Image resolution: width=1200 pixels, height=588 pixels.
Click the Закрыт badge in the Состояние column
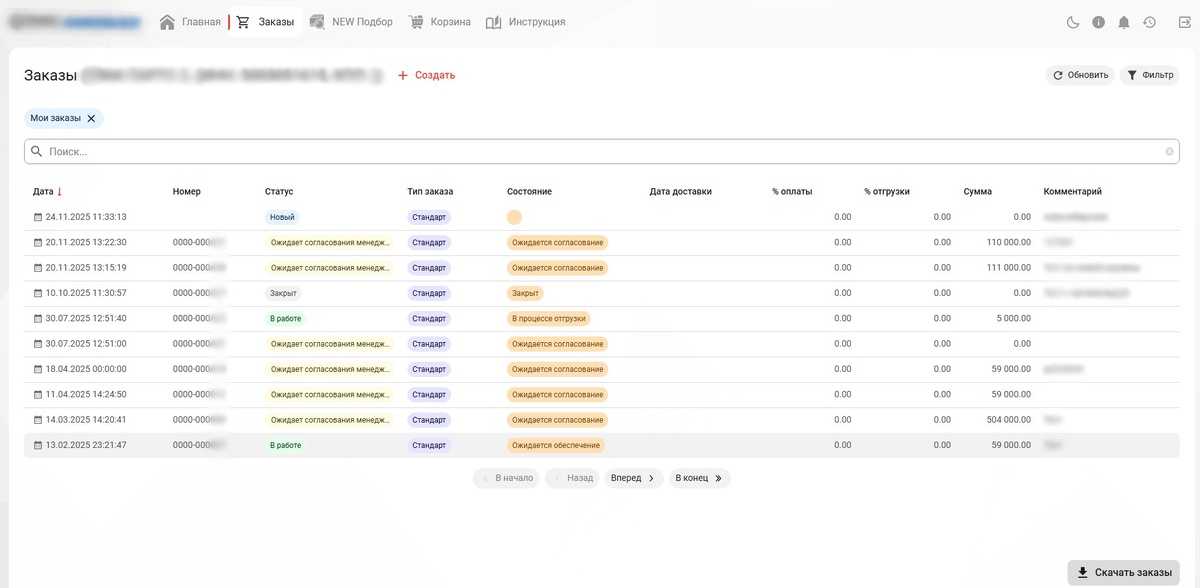[525, 293]
